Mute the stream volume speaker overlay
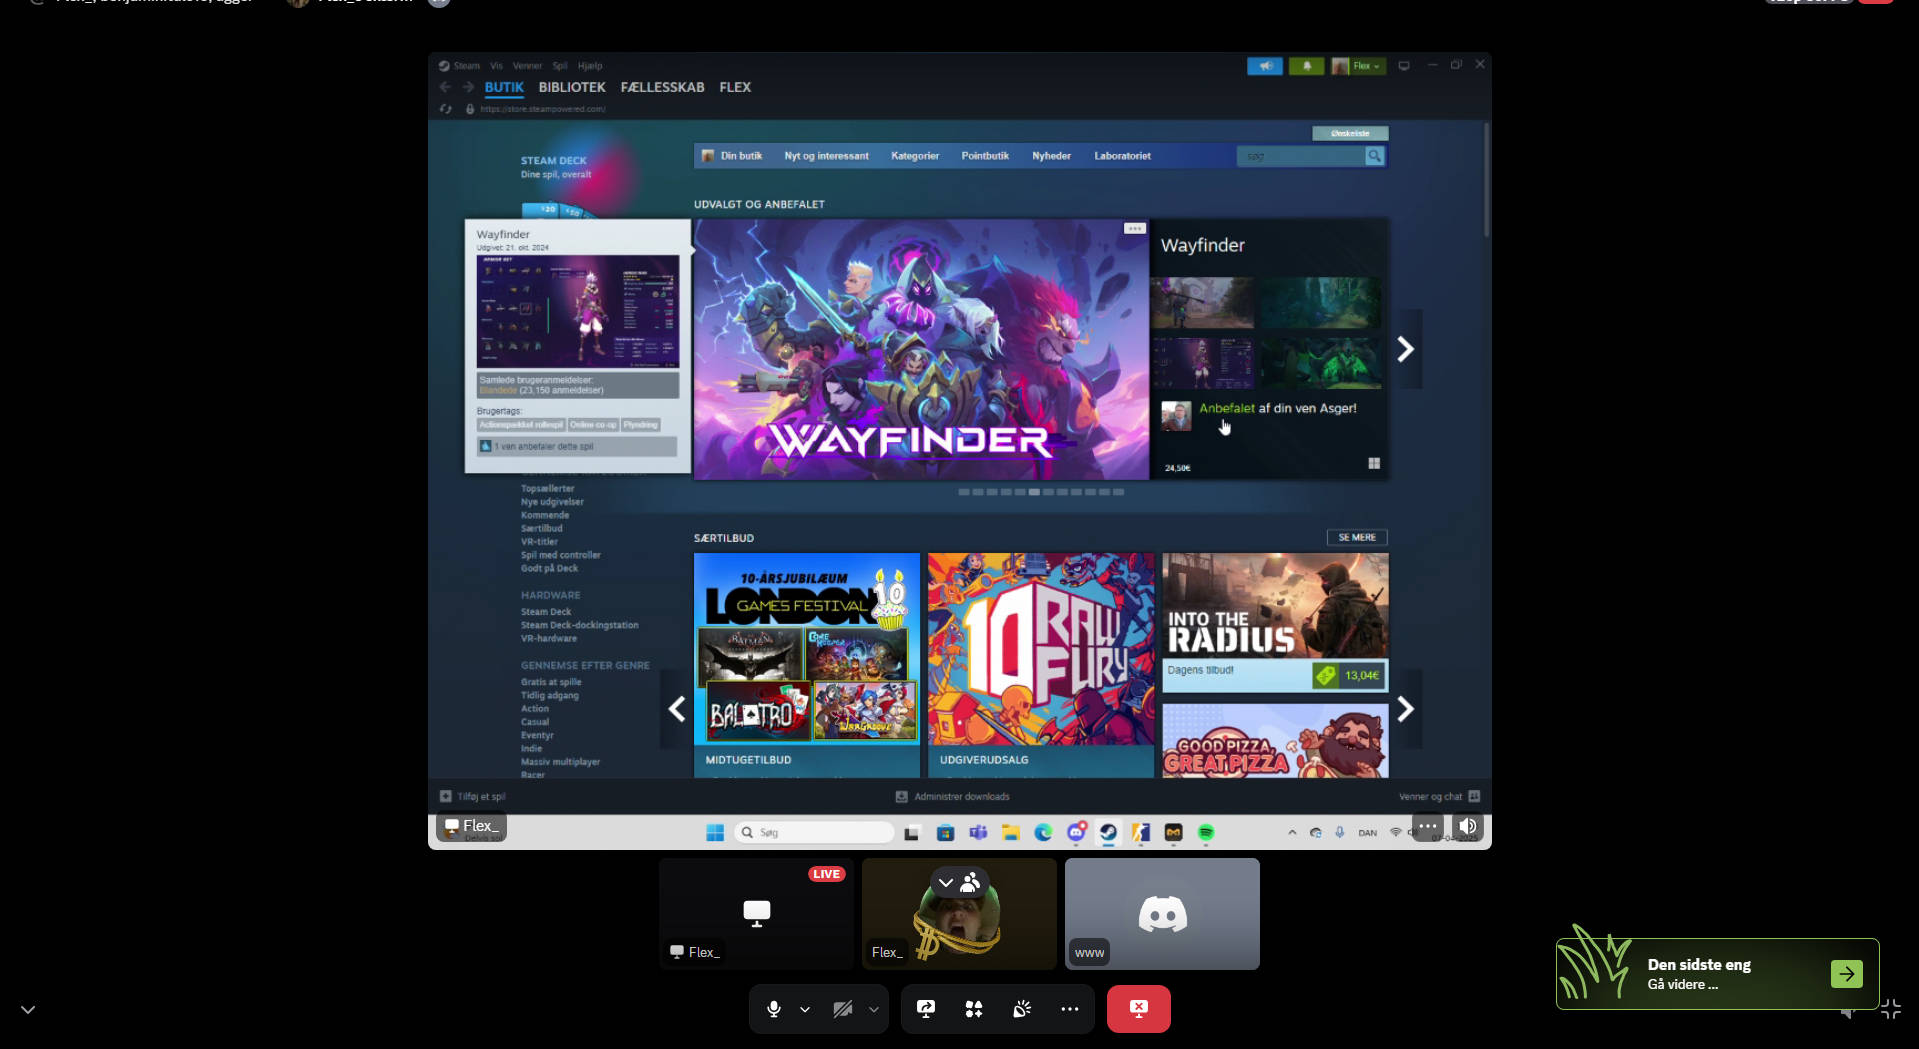 (x=1468, y=826)
